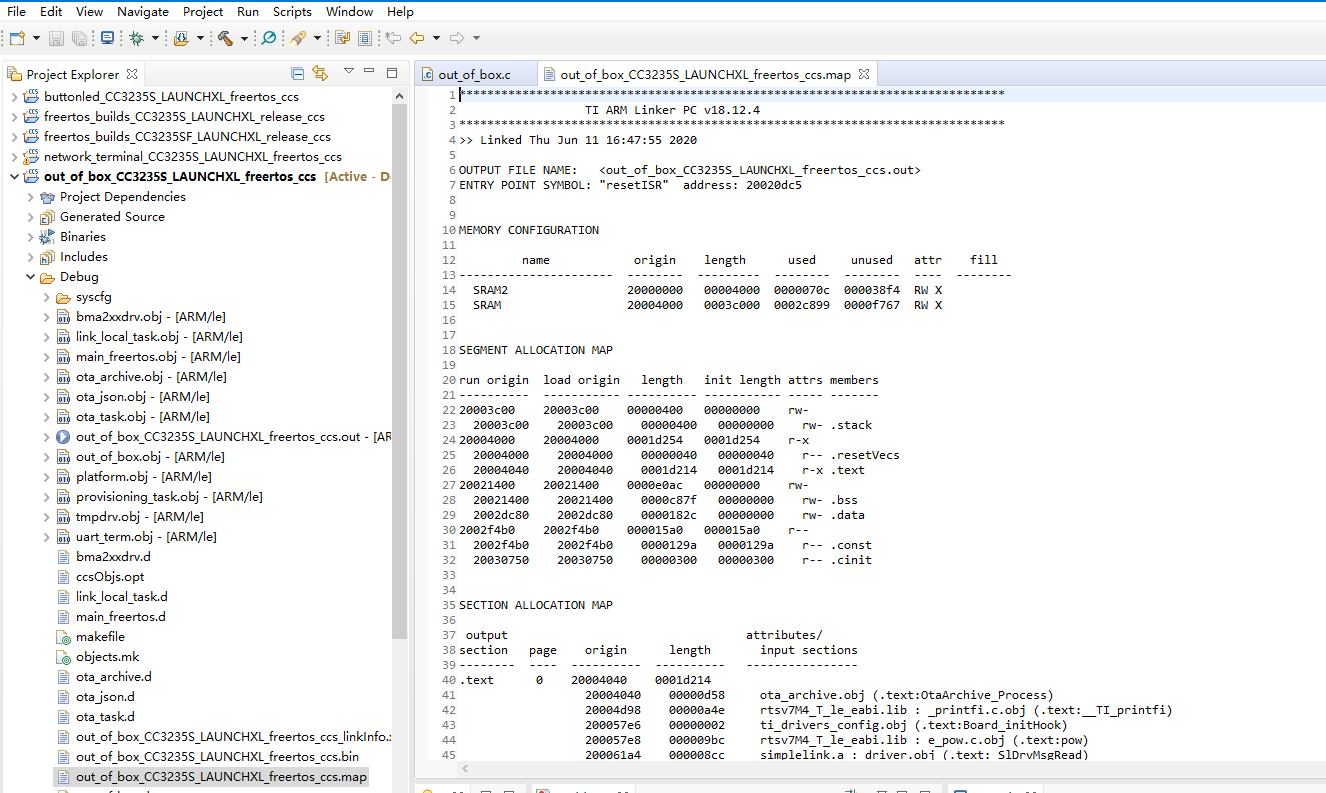1326x793 pixels.
Task: Toggle Link with Editor in Project Explorer
Action: coord(320,73)
